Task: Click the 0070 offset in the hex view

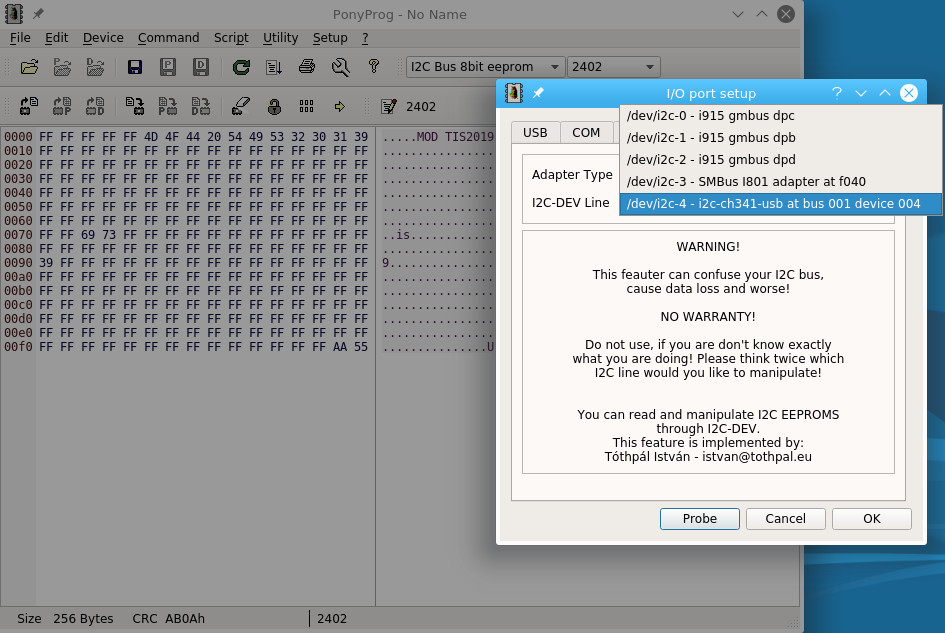Action: 18,235
